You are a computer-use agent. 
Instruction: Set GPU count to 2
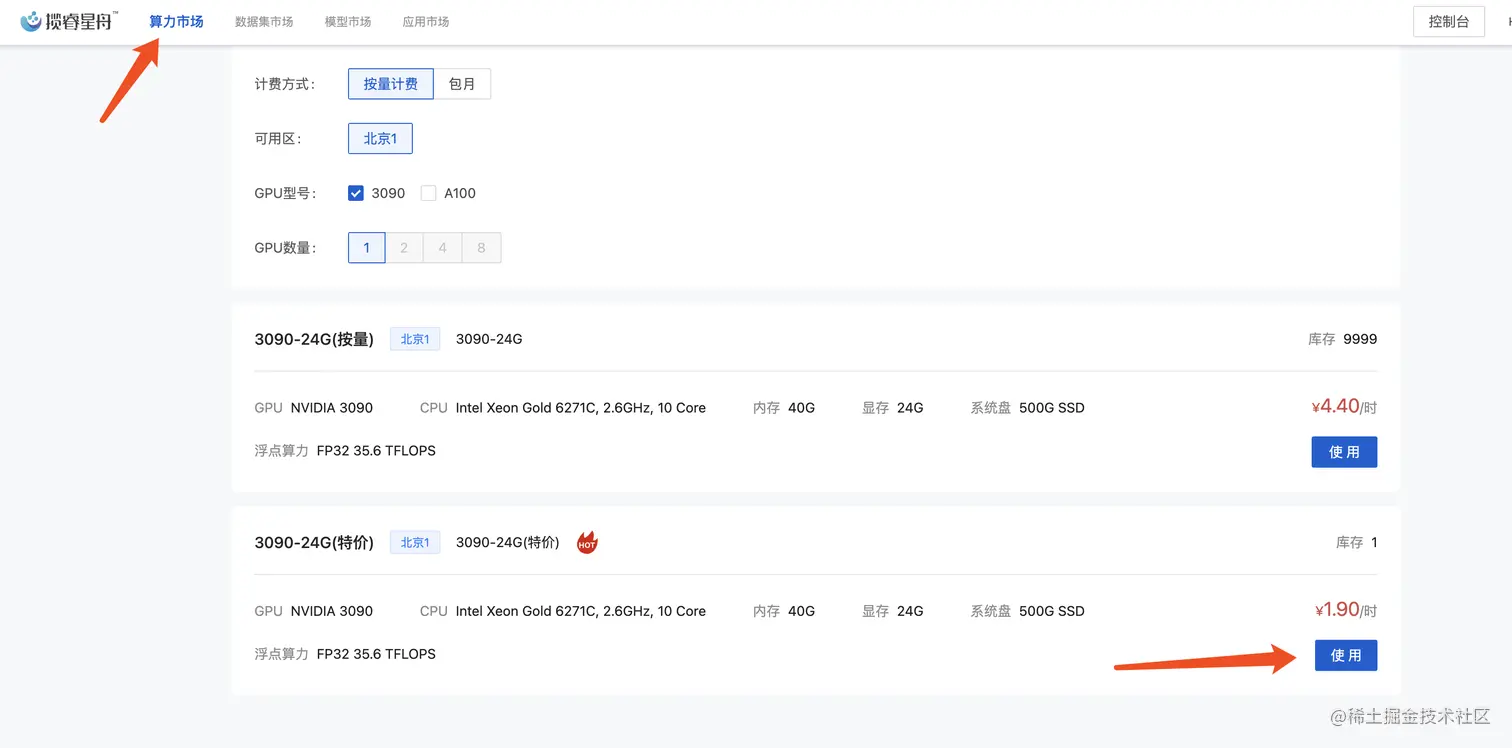pos(404,247)
